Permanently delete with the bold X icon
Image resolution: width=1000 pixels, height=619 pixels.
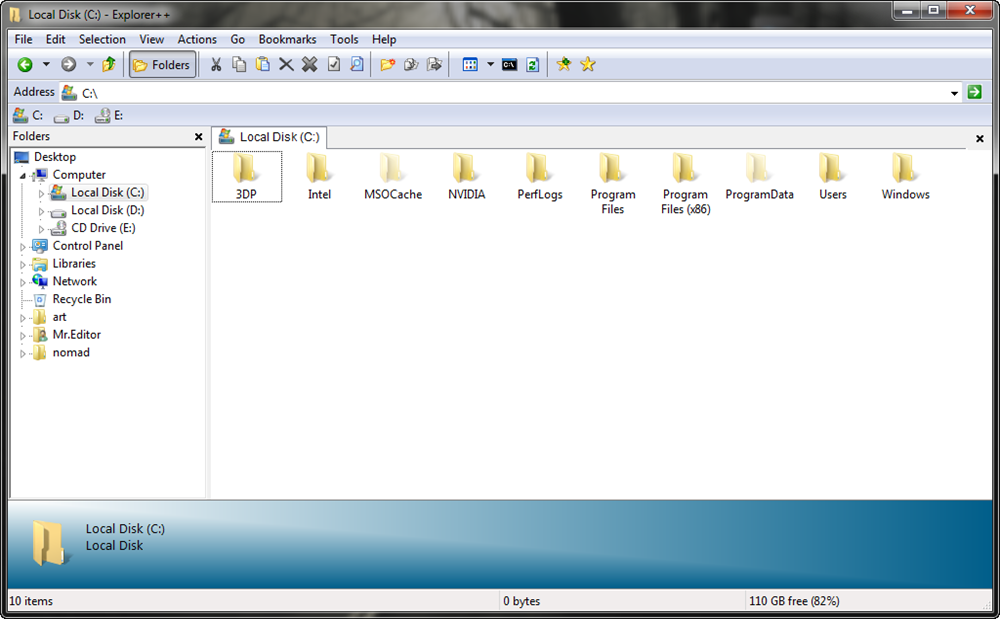click(309, 64)
